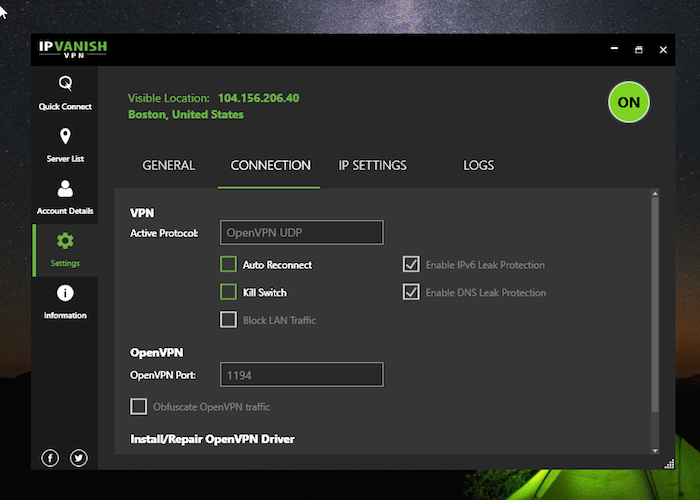The image size is (700, 500).
Task: Open the Active Protocol dropdown
Action: coord(302,233)
